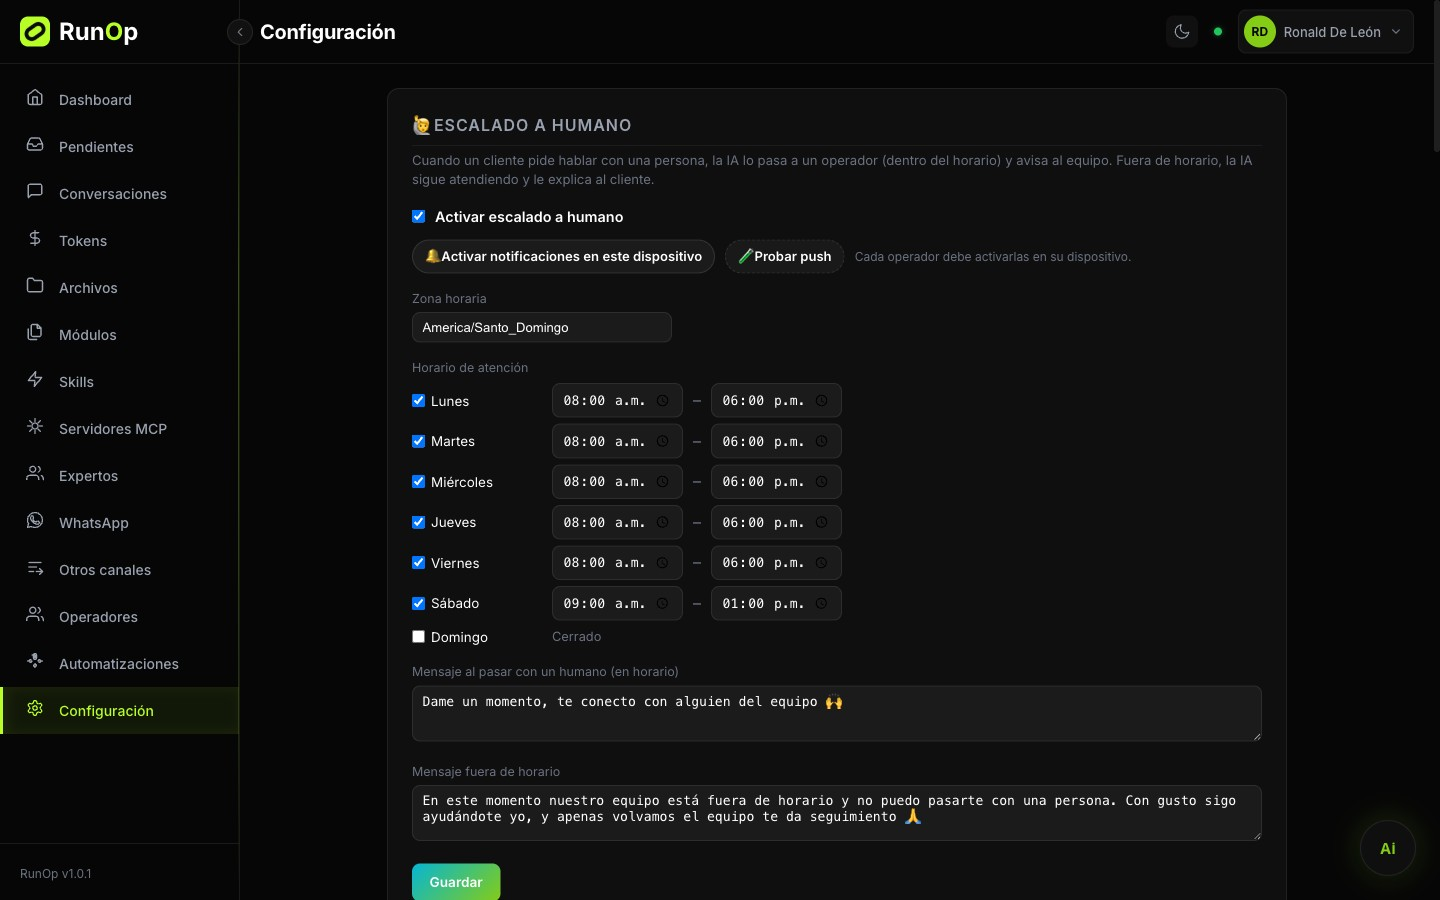Collapse the sidebar with the chevron button
Image resolution: width=1440 pixels, height=900 pixels.
(x=240, y=32)
